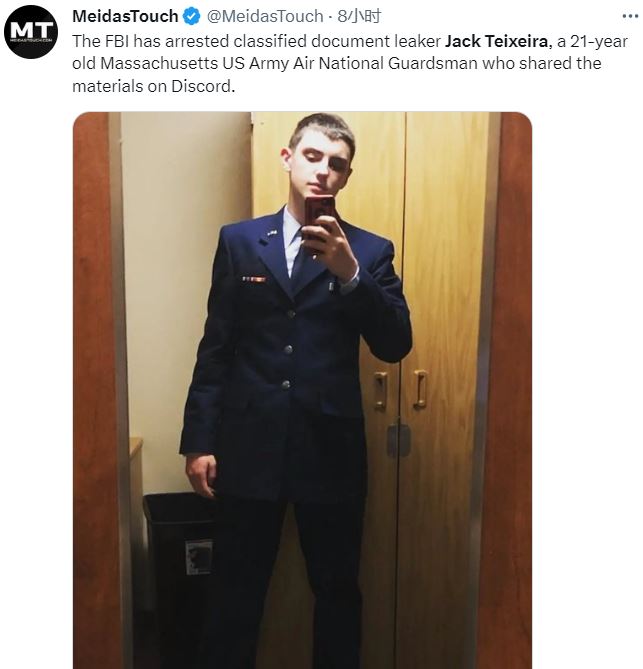
Task: Click the bold name Jack Teixeira
Action: 496,41
